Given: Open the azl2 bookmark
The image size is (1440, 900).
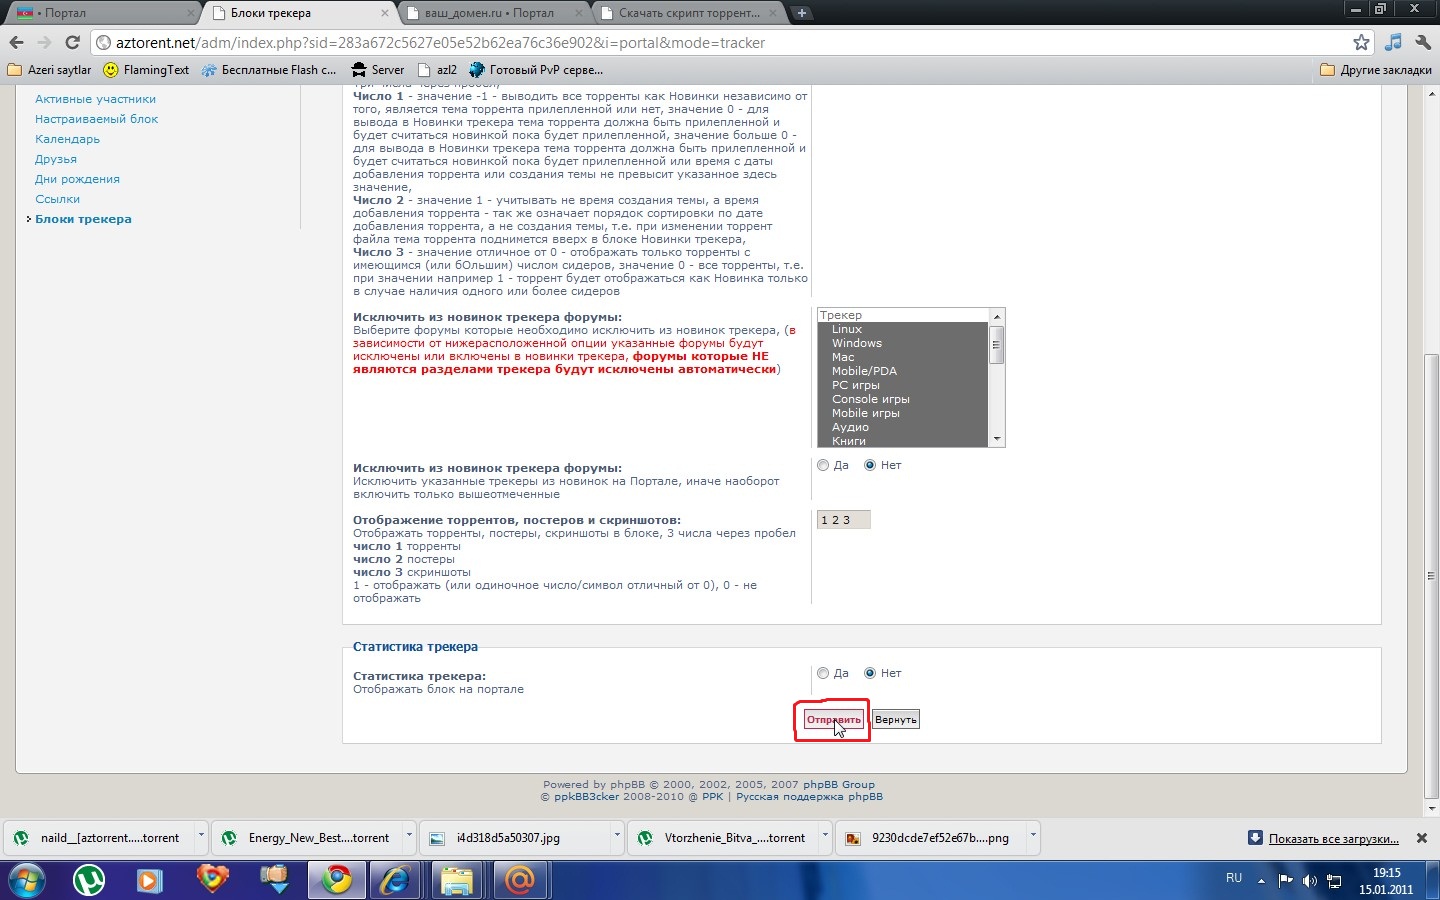Looking at the screenshot, I should 437,70.
